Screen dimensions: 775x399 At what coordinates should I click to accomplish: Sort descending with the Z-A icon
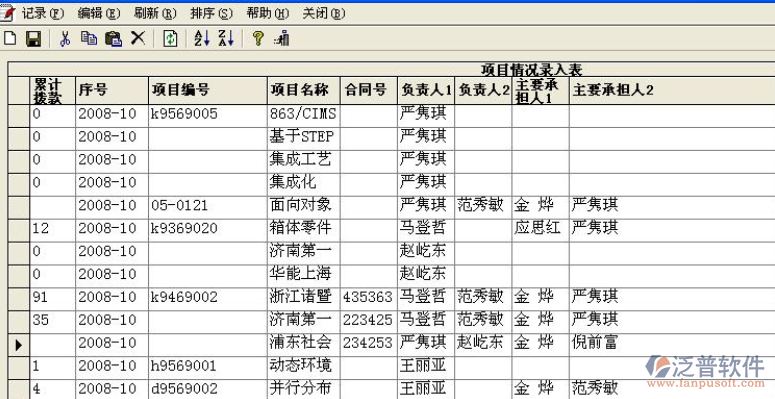(226, 39)
